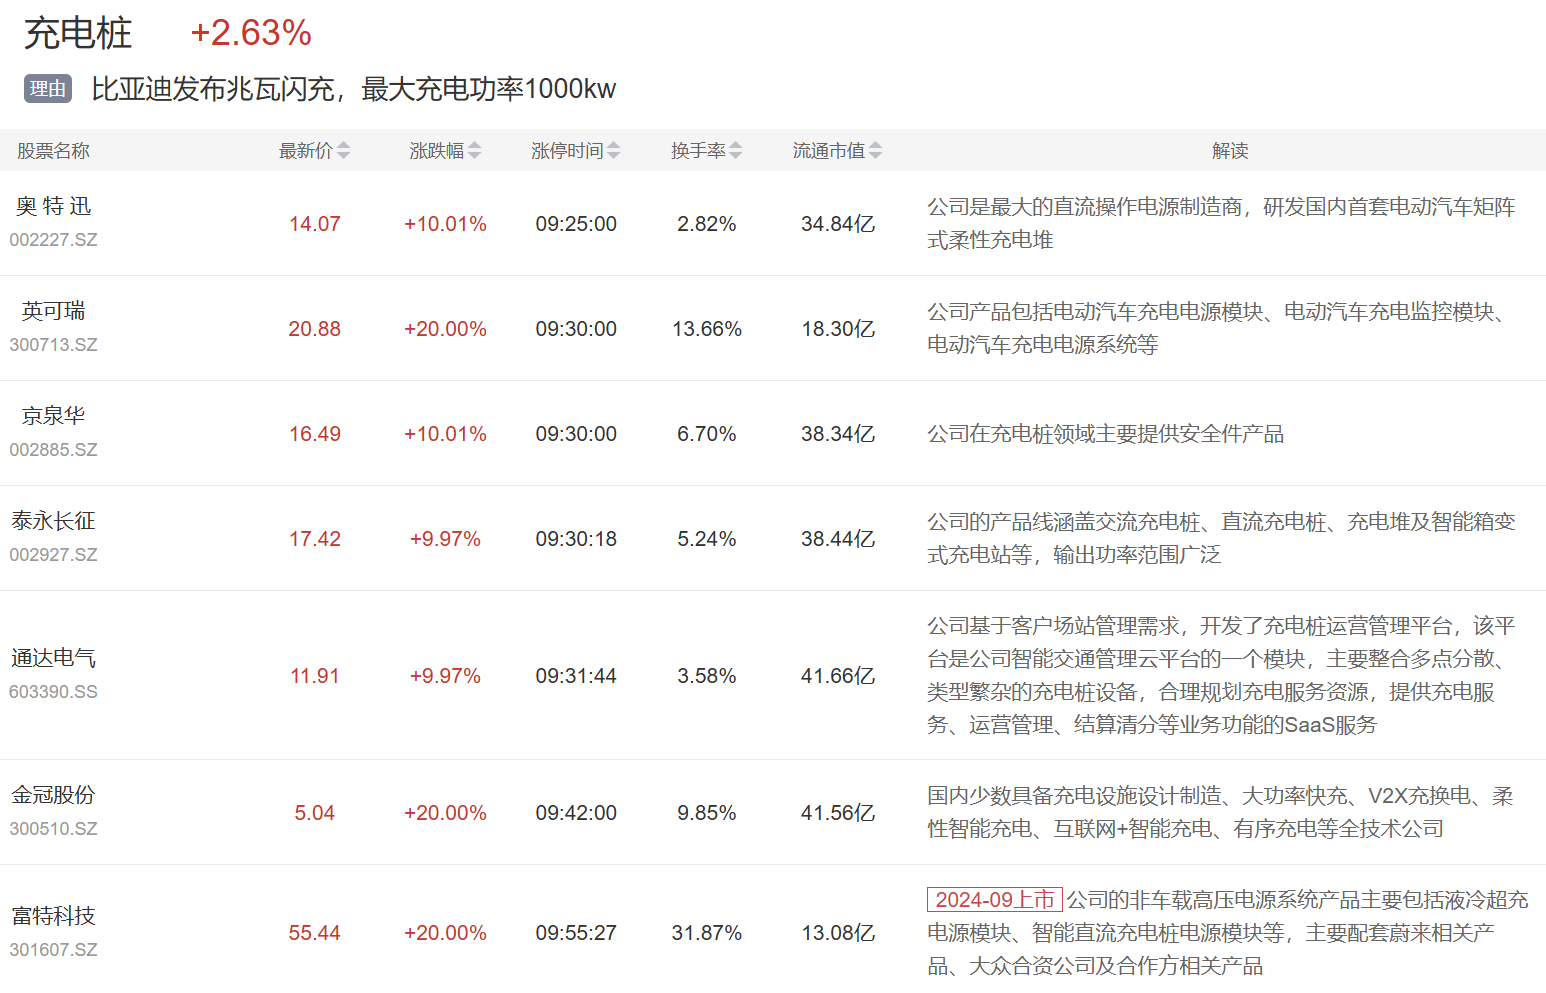Sort by 换手率 column arrows

coord(735,151)
